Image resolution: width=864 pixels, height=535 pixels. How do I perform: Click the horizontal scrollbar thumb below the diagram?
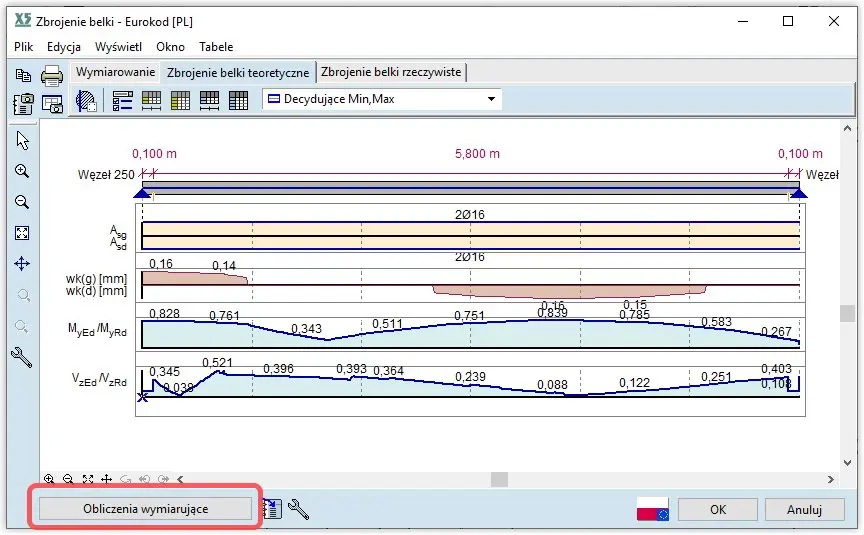(498, 479)
